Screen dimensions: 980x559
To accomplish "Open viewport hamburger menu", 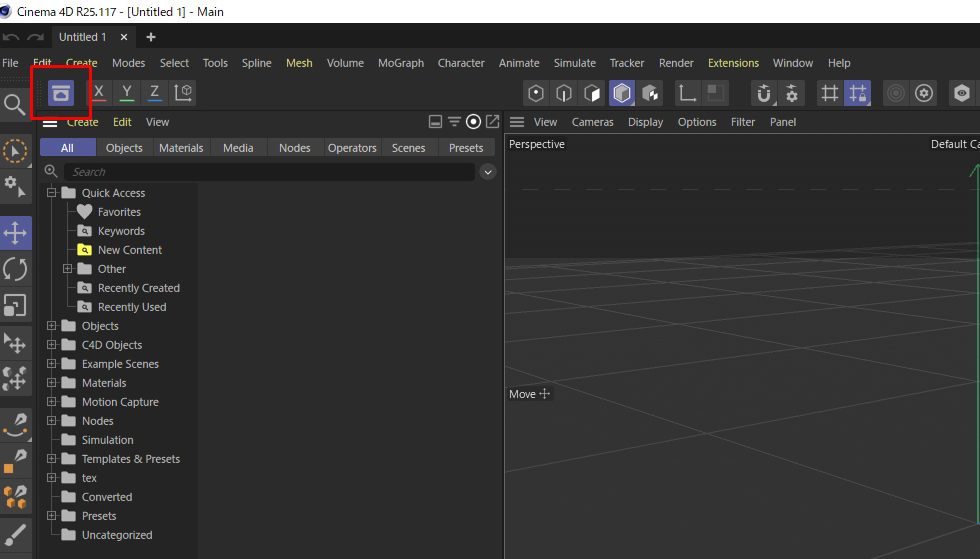I will pos(517,122).
